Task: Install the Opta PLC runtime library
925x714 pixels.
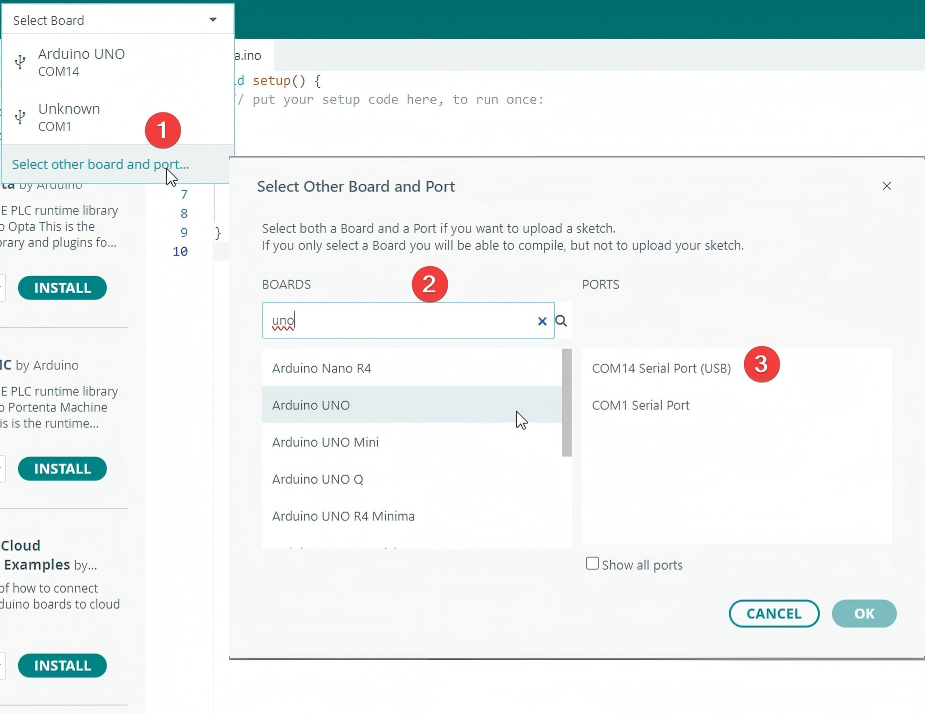Action: click(63, 288)
